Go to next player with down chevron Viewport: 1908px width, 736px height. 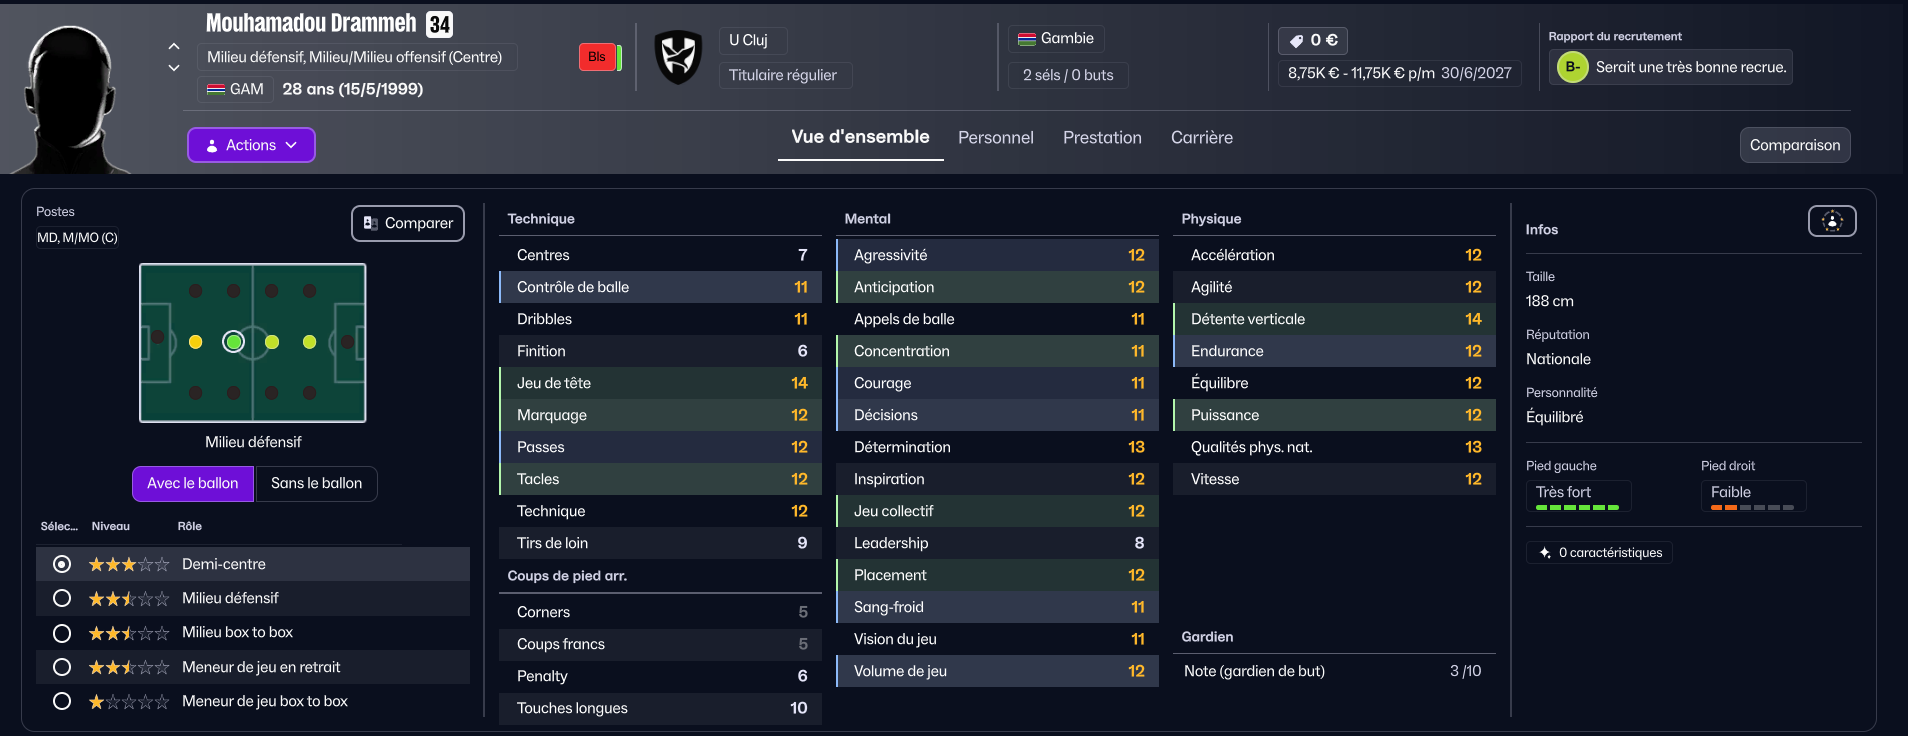click(x=174, y=68)
